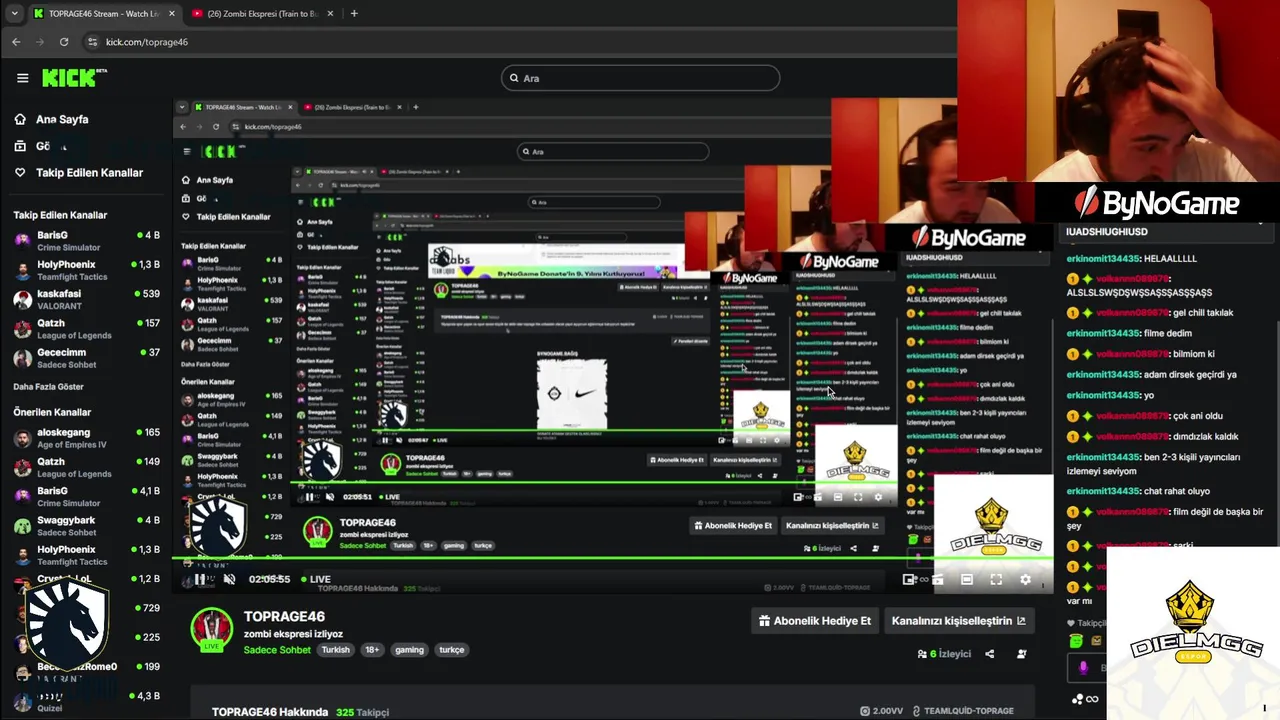Open the browse icon under Ana Sayfa

point(20,146)
